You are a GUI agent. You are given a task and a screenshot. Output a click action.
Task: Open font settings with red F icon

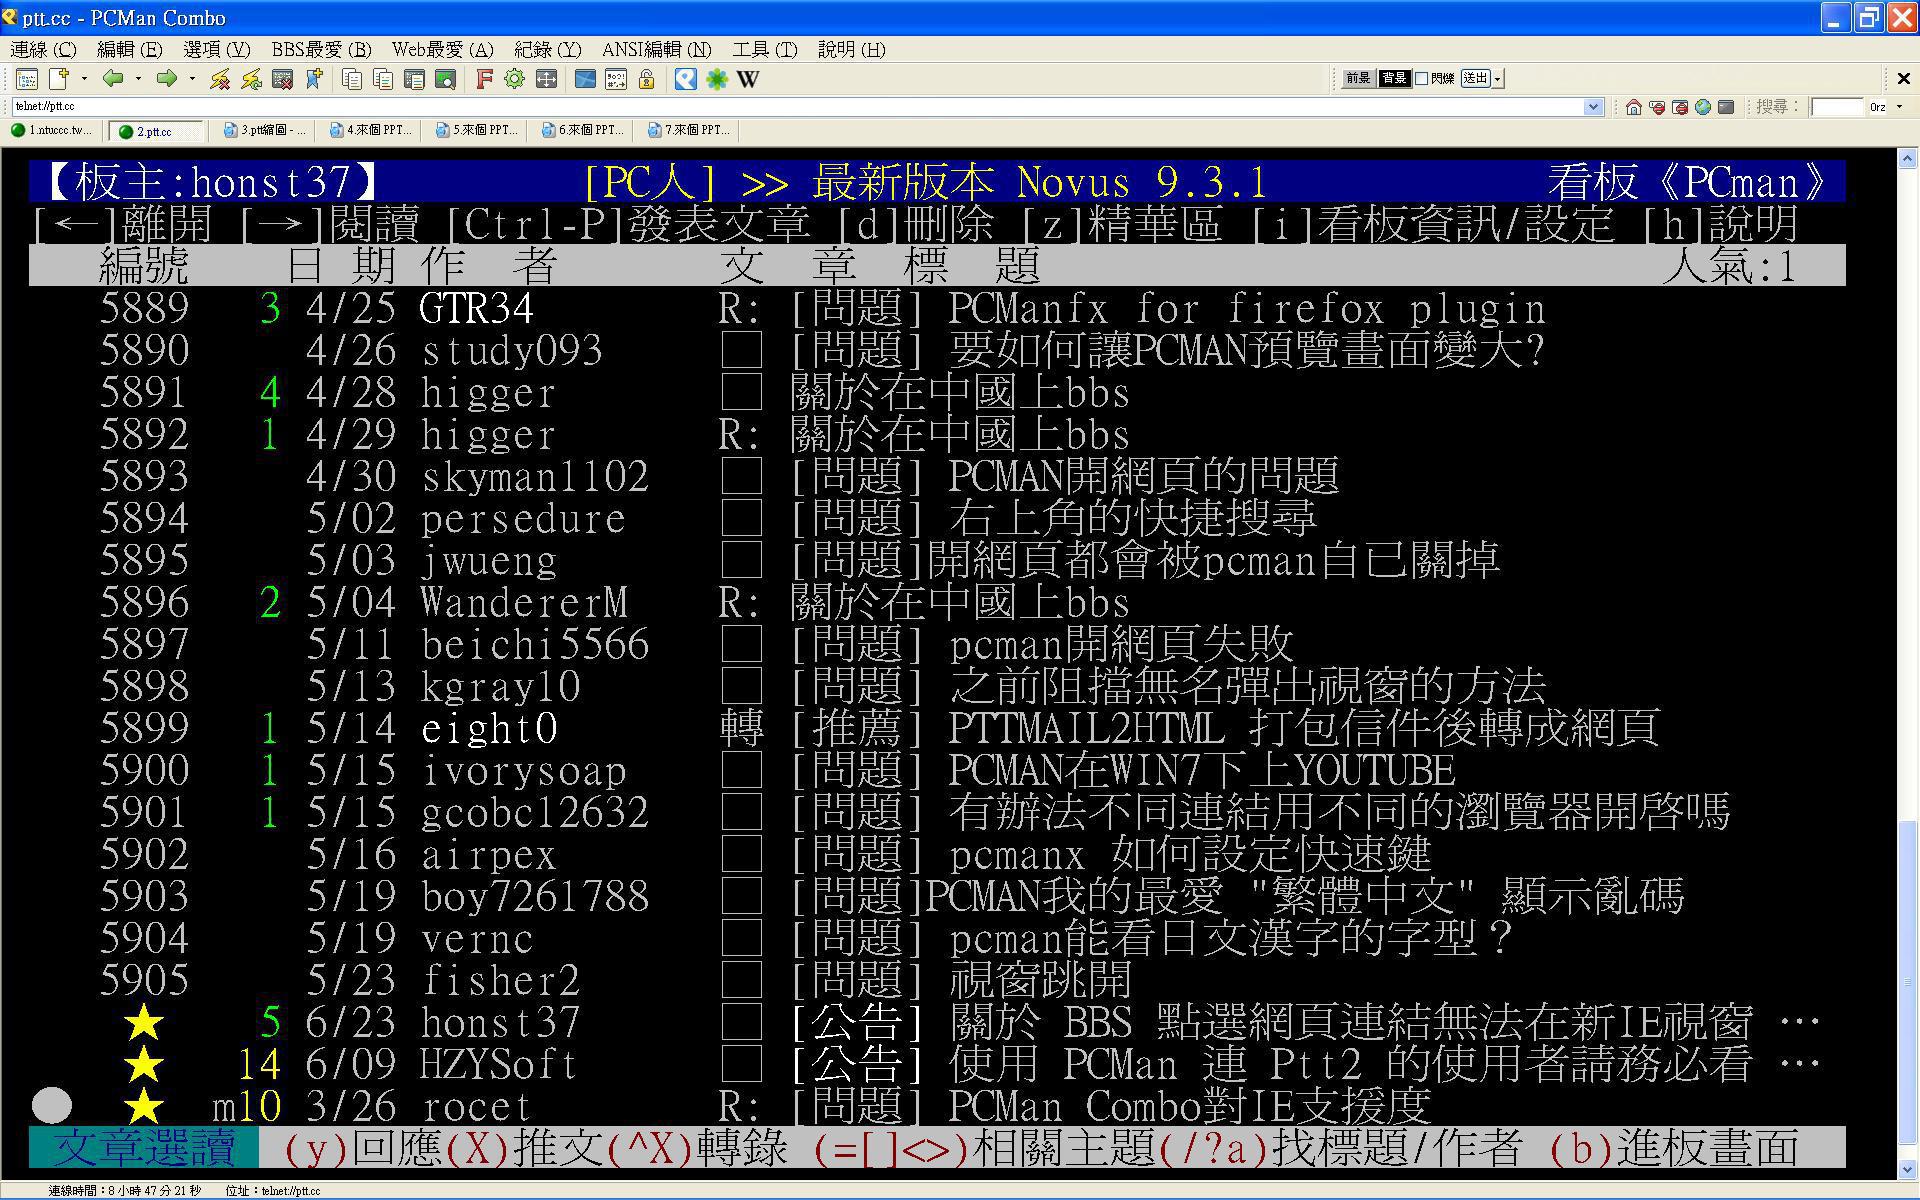(484, 79)
